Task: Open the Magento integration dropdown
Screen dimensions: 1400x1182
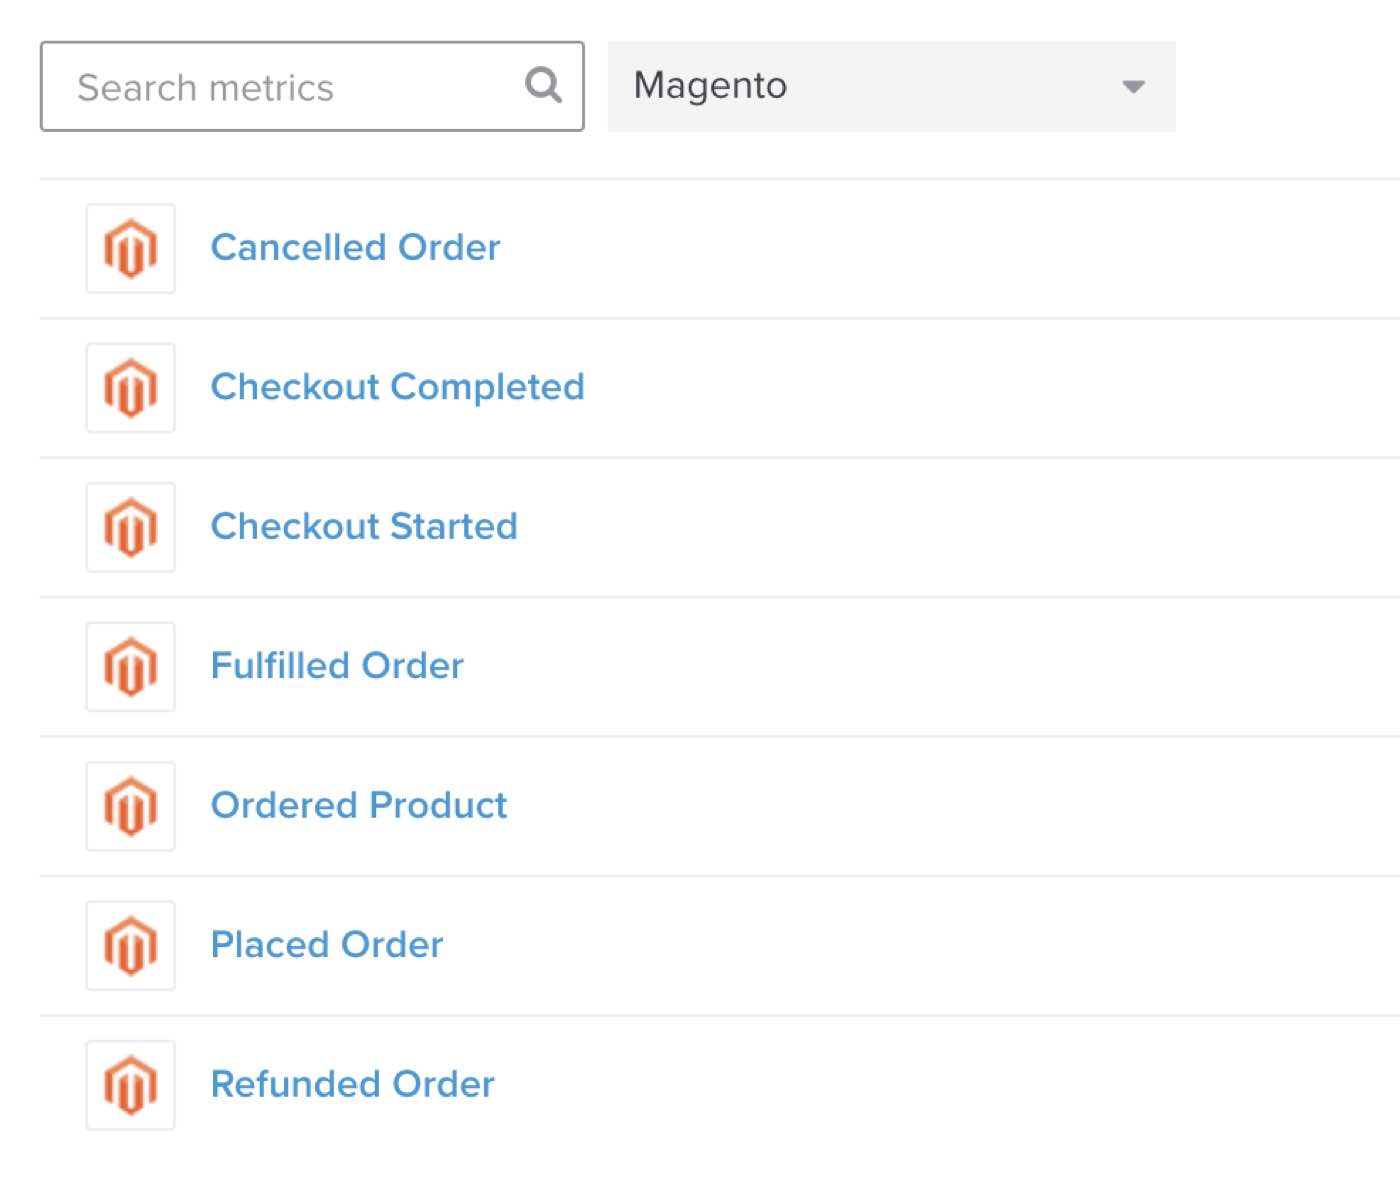Action: [x=890, y=86]
